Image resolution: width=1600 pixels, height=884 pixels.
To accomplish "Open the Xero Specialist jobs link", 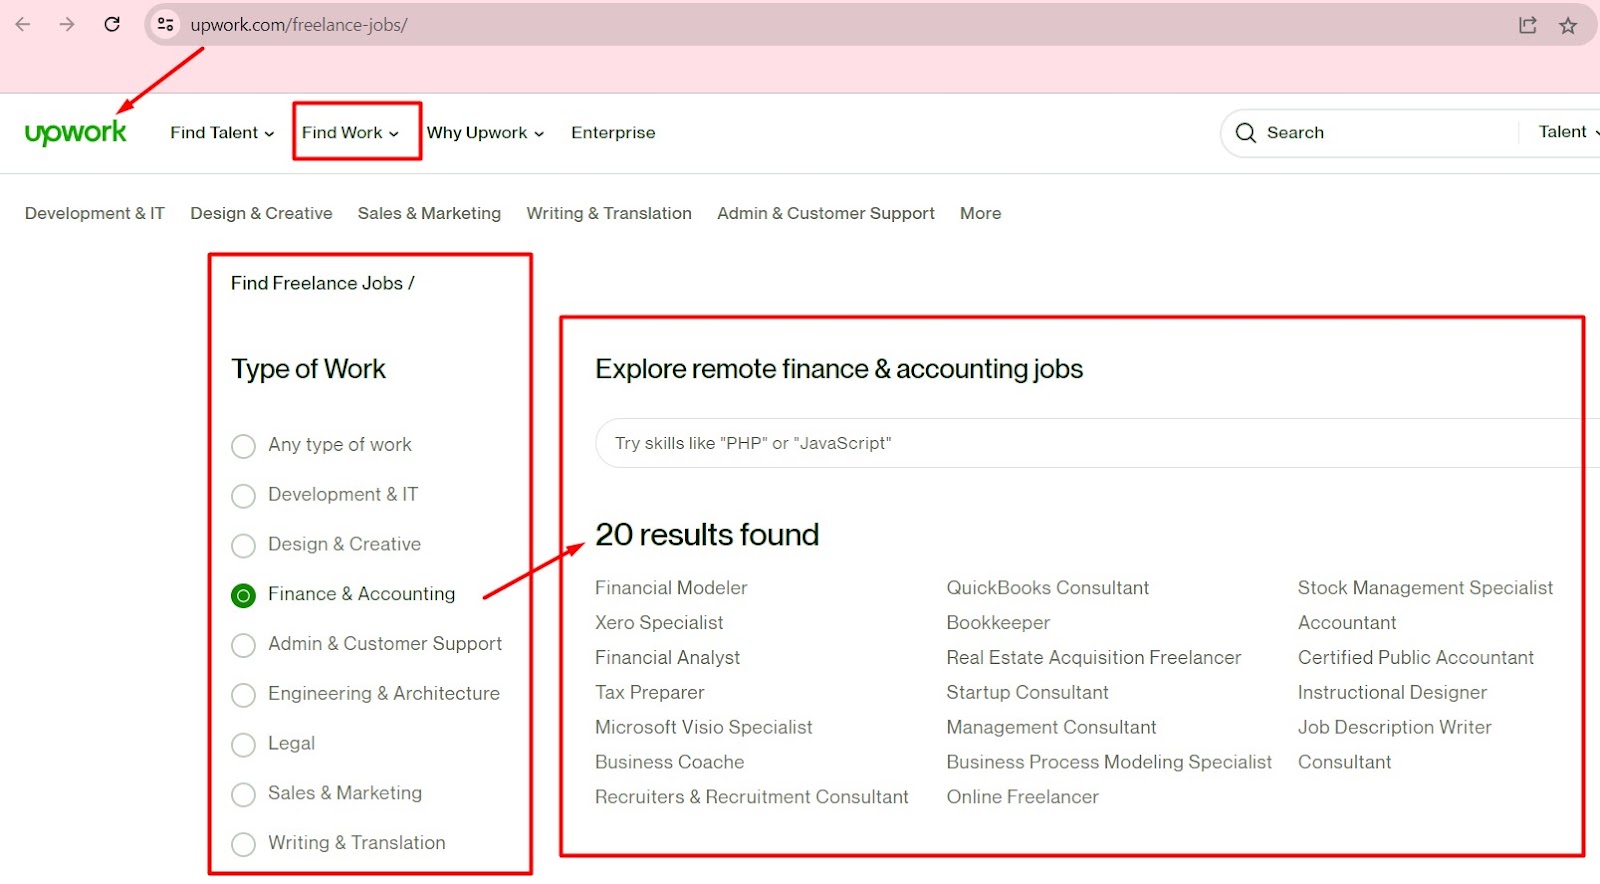I will tap(659, 623).
